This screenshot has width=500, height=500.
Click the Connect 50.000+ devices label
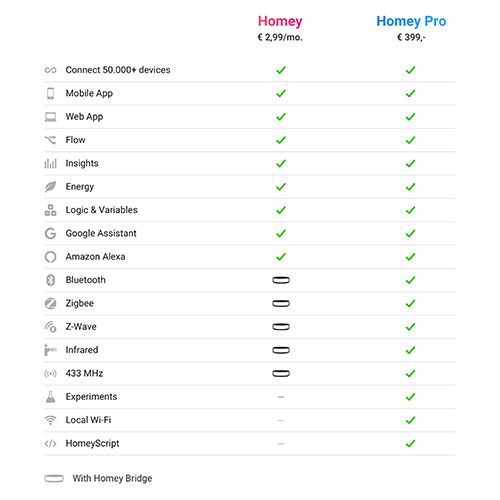click(118, 70)
